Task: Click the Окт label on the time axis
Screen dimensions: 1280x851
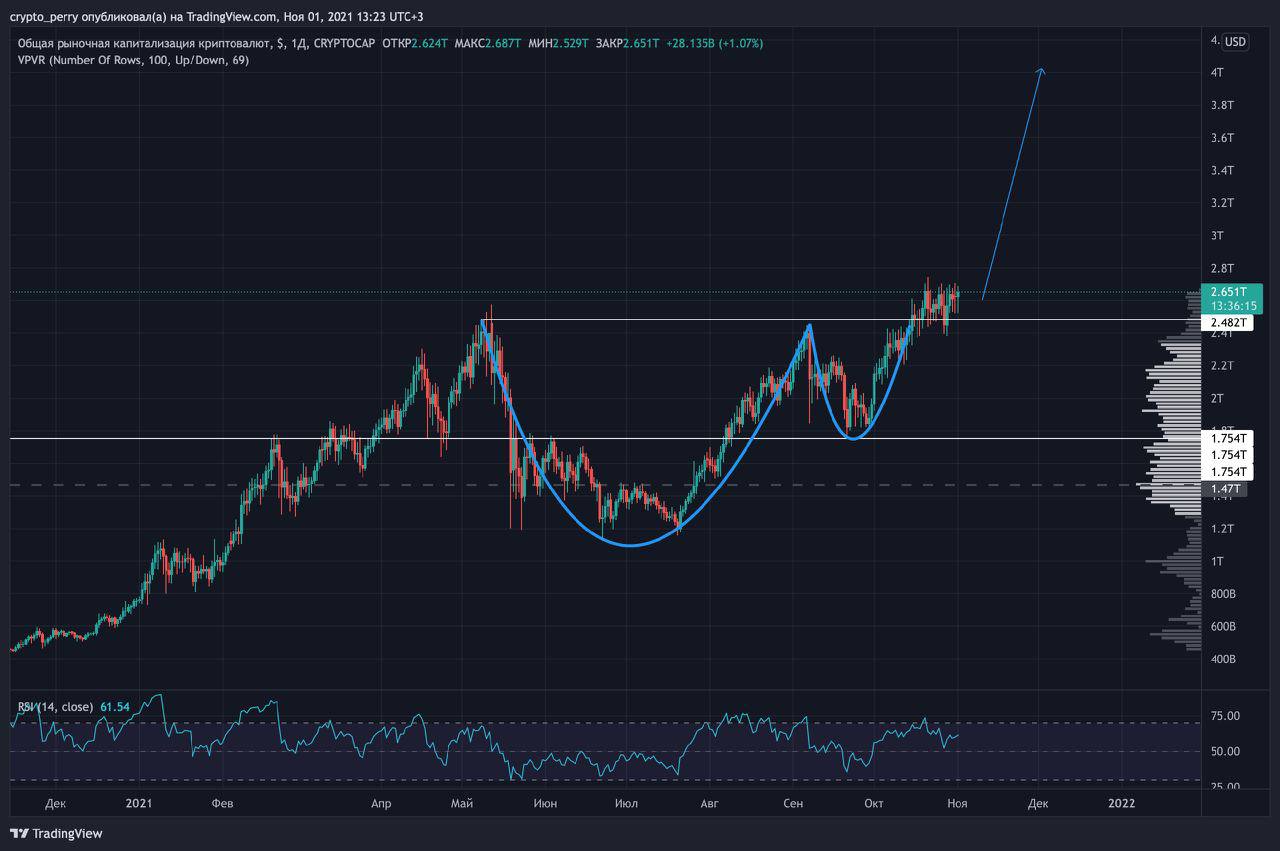Action: coord(874,802)
